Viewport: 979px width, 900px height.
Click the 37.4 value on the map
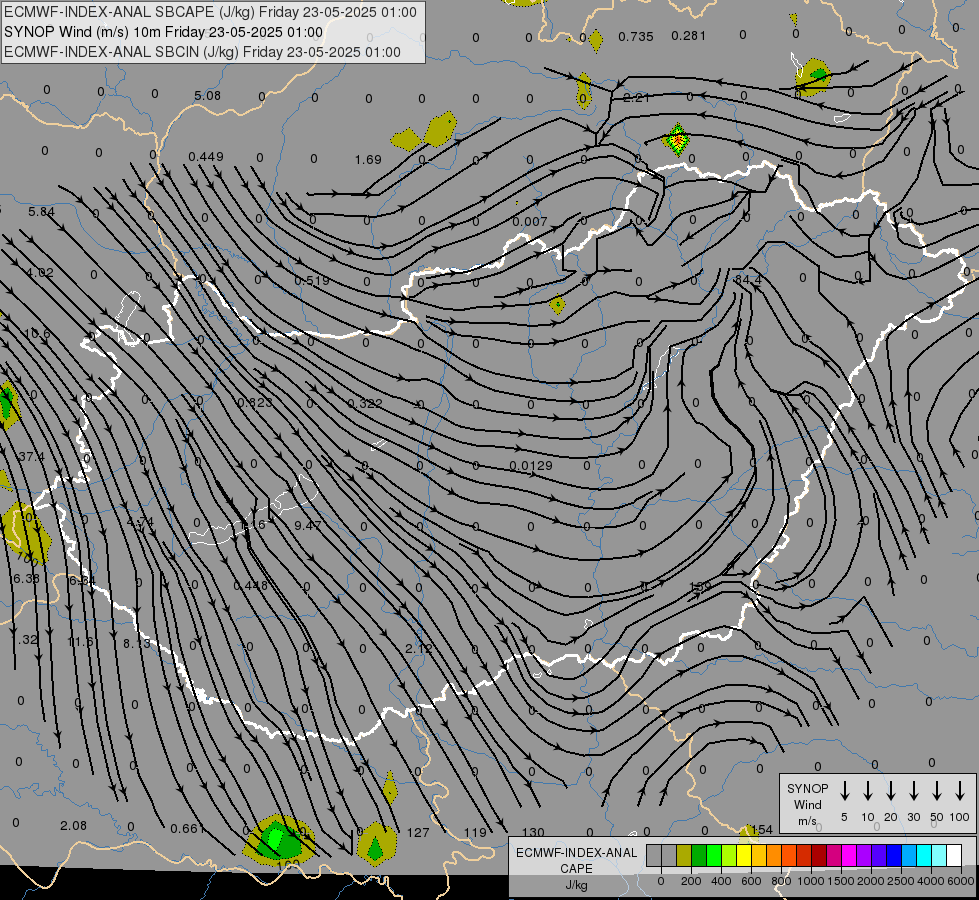[x=31, y=457]
